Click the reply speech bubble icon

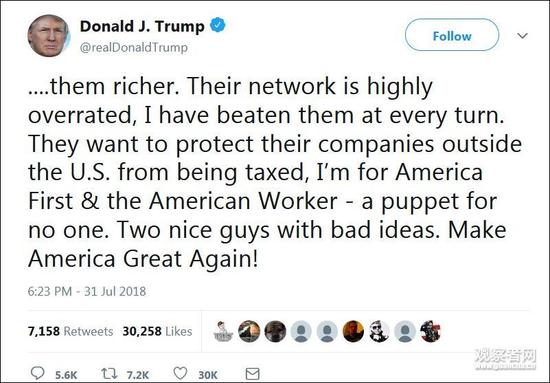tap(38, 373)
